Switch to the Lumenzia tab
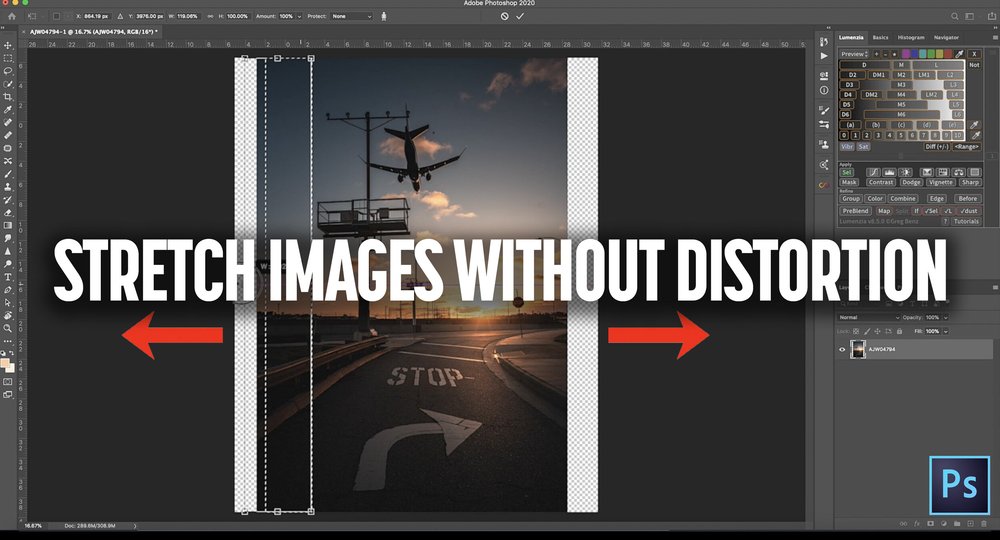The image size is (1000, 540). point(851,38)
